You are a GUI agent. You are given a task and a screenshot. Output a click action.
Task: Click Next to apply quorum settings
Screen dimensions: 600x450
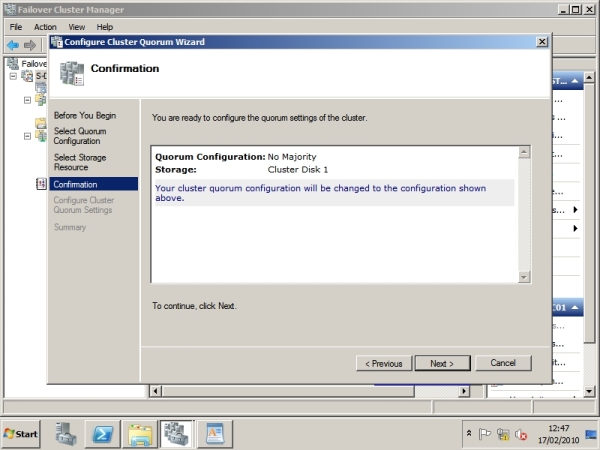(442, 363)
